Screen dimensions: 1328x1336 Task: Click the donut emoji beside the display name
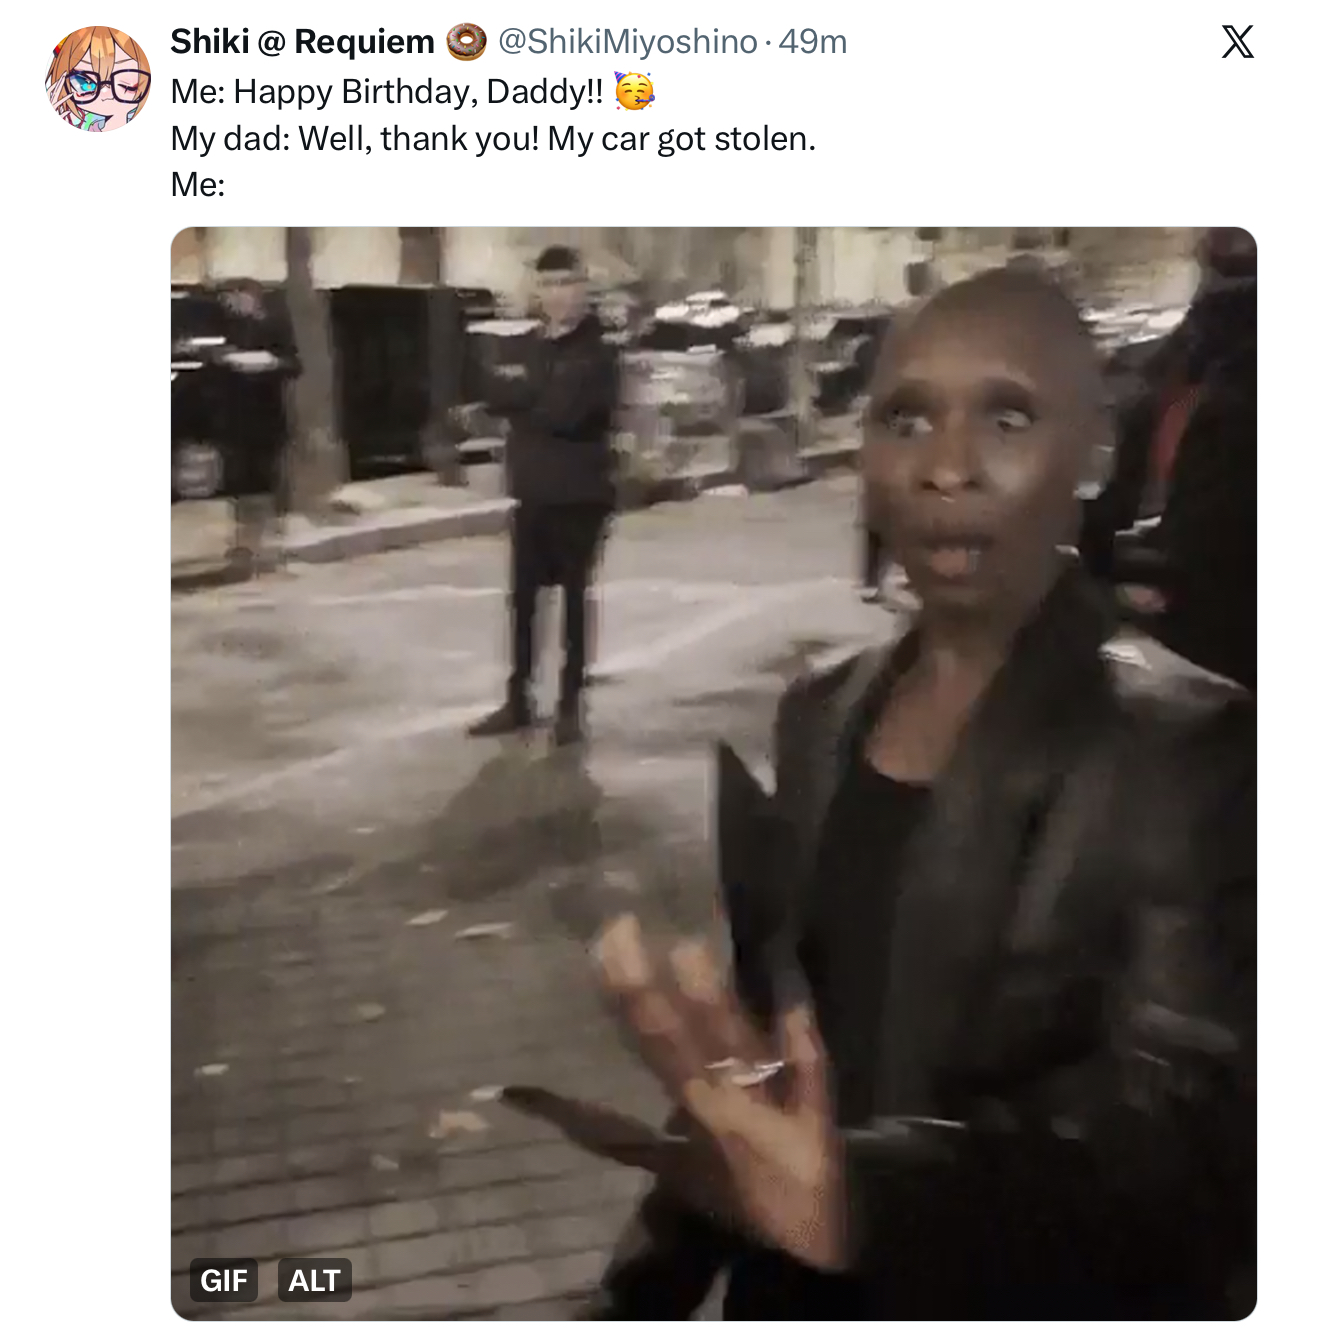tap(466, 42)
